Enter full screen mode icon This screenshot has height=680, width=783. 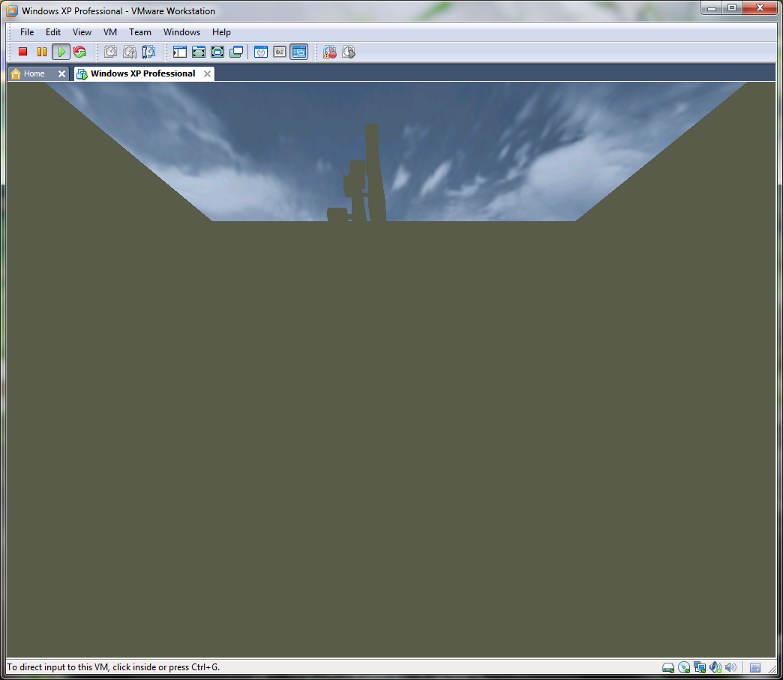click(x=217, y=52)
